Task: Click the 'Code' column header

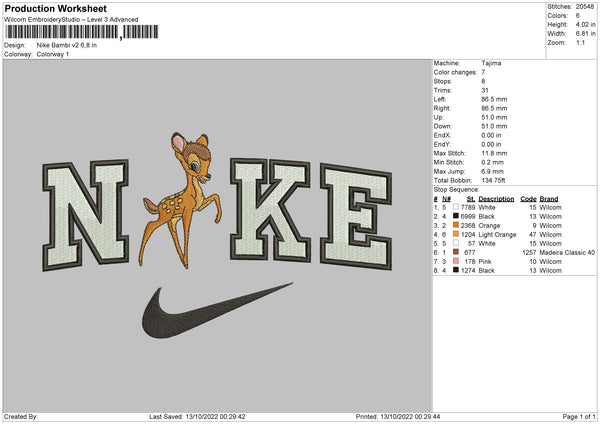Action: point(528,199)
